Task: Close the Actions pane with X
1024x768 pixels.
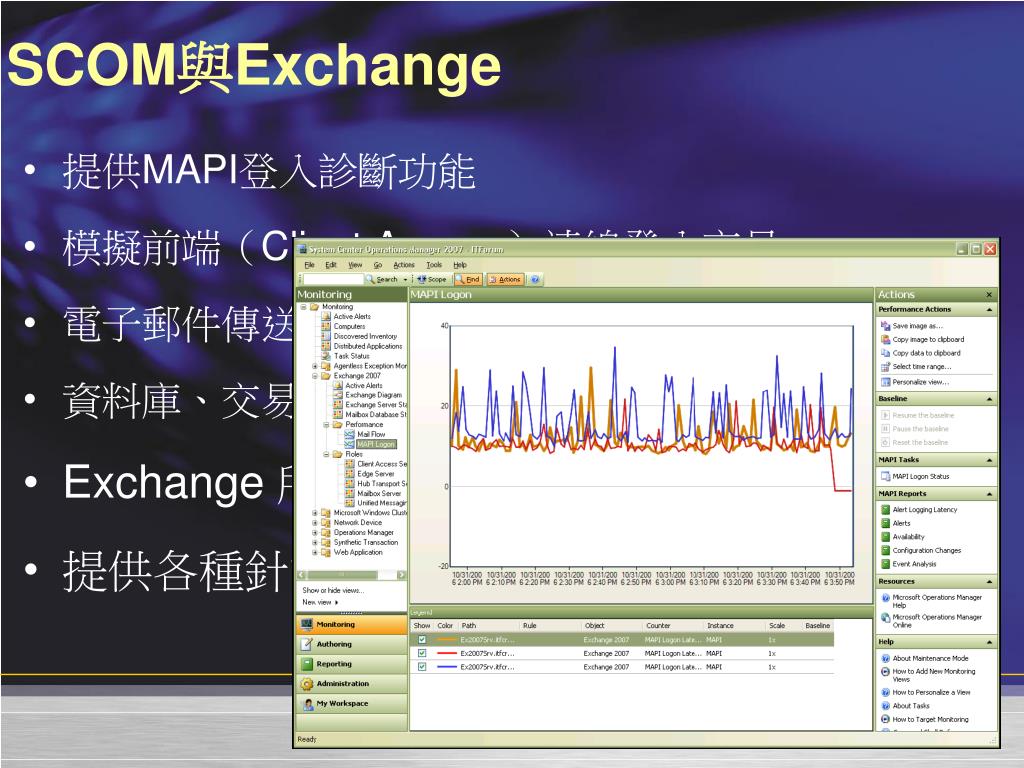Action: 989,295
